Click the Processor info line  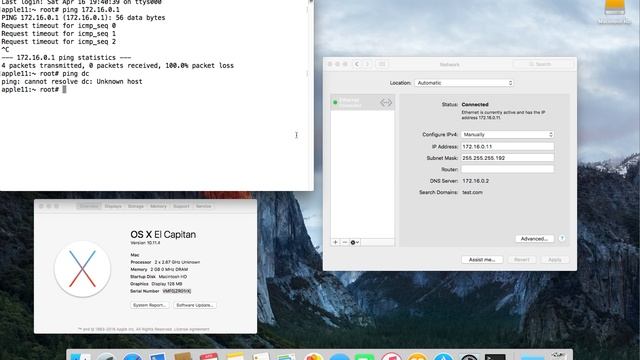(165, 262)
